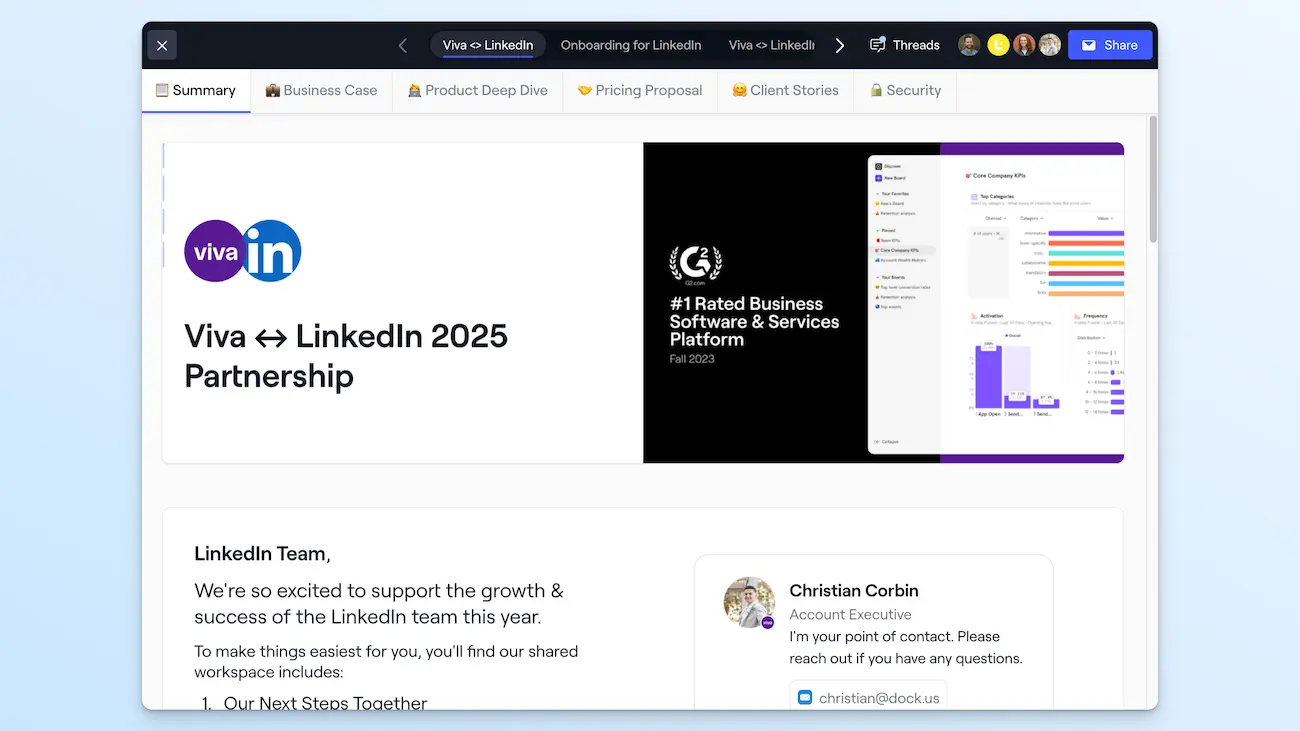Click the third user avatar with red hair
Viewport: 1300px width, 731px height.
pyautogui.click(x=1024, y=45)
